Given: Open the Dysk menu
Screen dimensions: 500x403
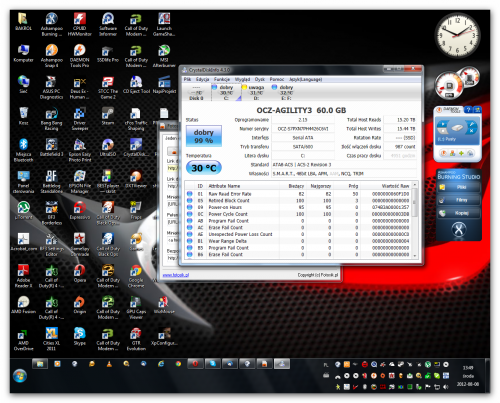Looking at the screenshot, I should click(260, 79).
